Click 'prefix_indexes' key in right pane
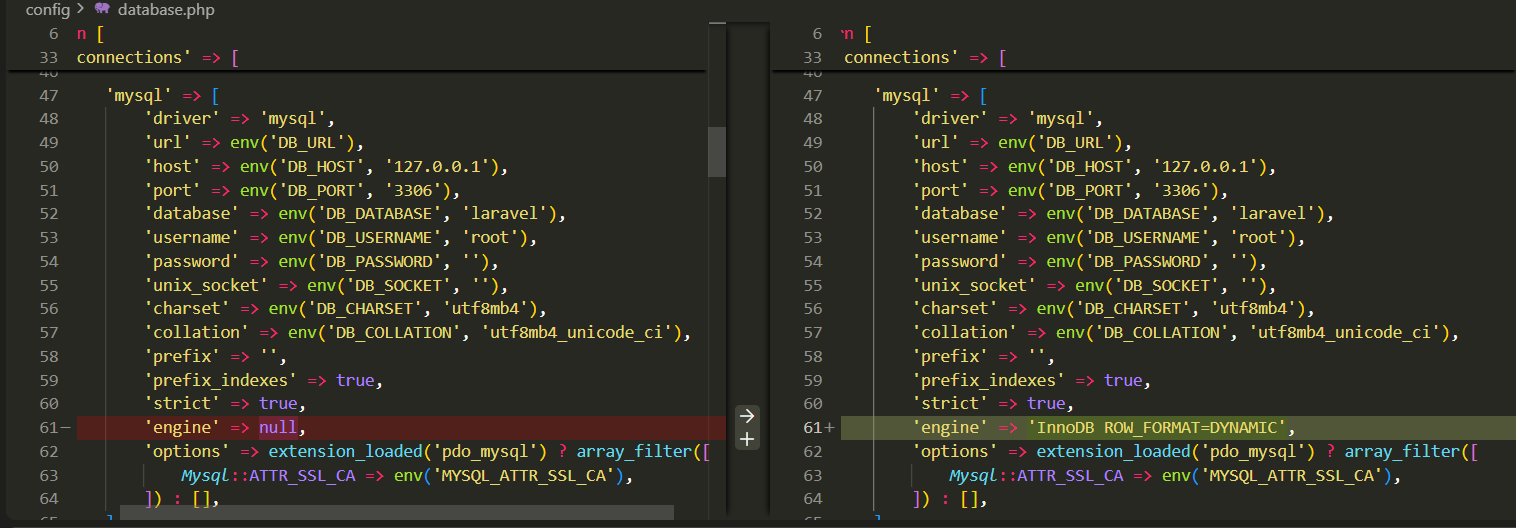Screen dimensions: 1516x528 pos(989,380)
